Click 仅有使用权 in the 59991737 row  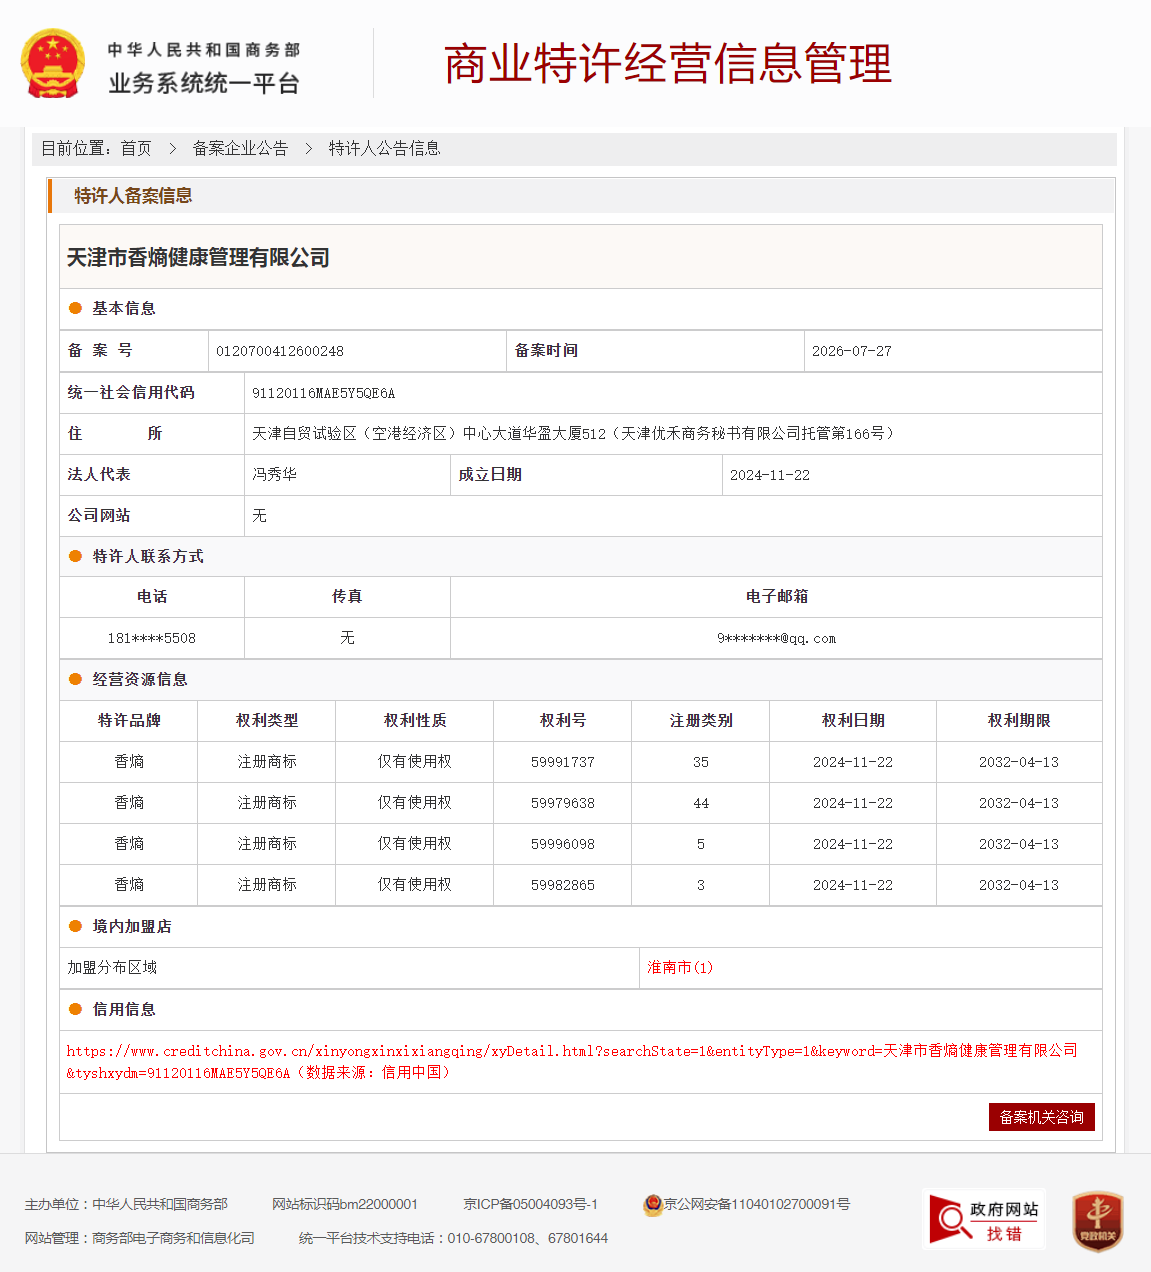415,762
